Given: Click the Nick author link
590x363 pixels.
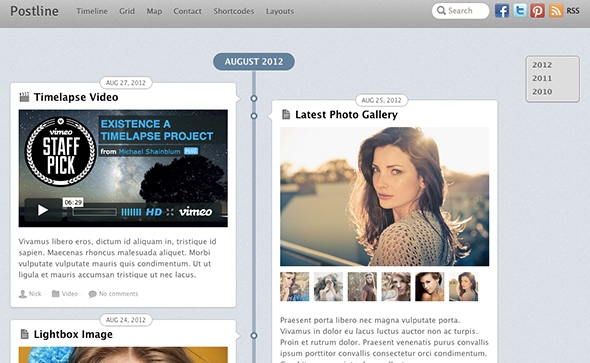Looking at the screenshot, I should (35, 294).
